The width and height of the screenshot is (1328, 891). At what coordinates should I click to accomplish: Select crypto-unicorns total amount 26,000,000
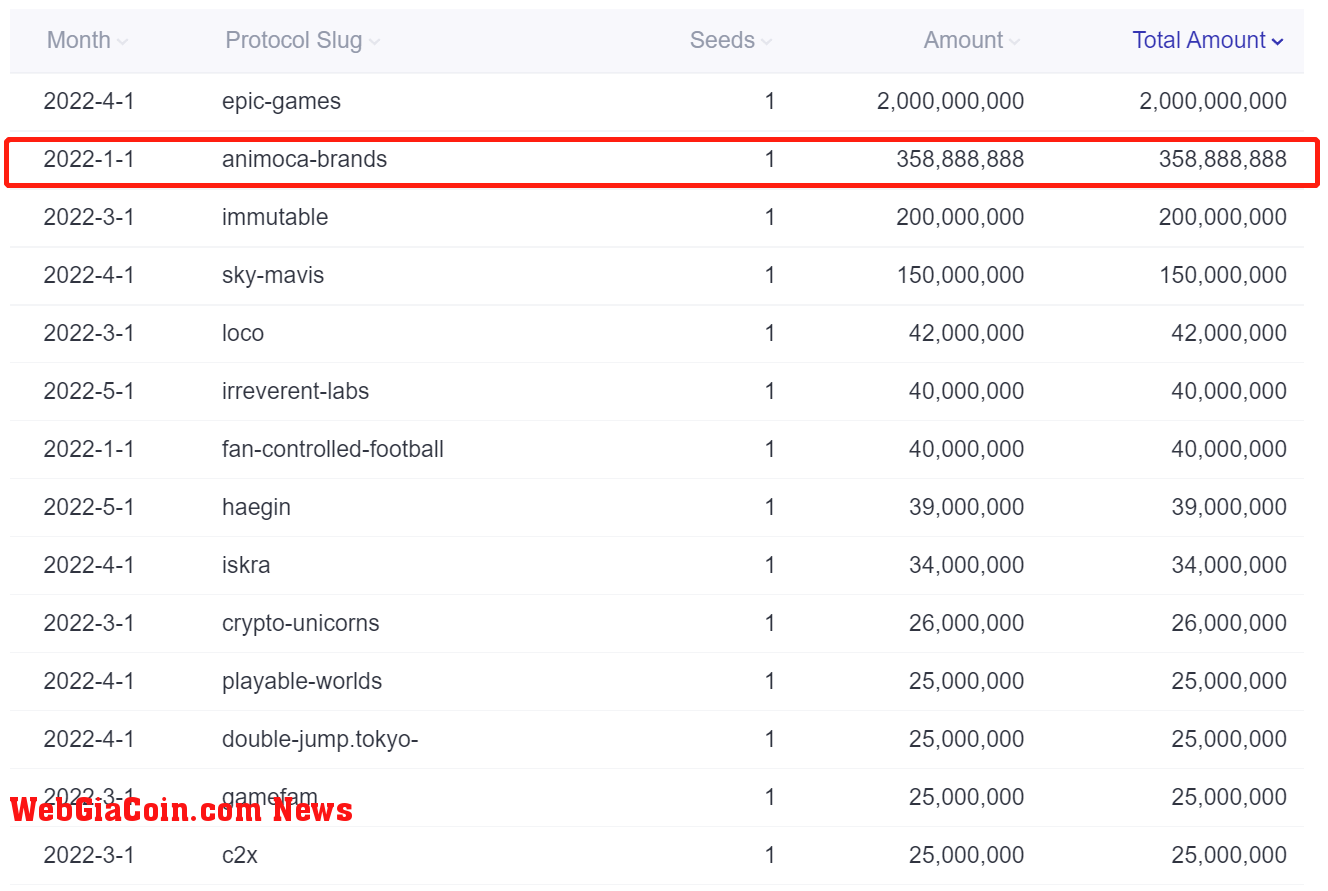click(x=1229, y=623)
